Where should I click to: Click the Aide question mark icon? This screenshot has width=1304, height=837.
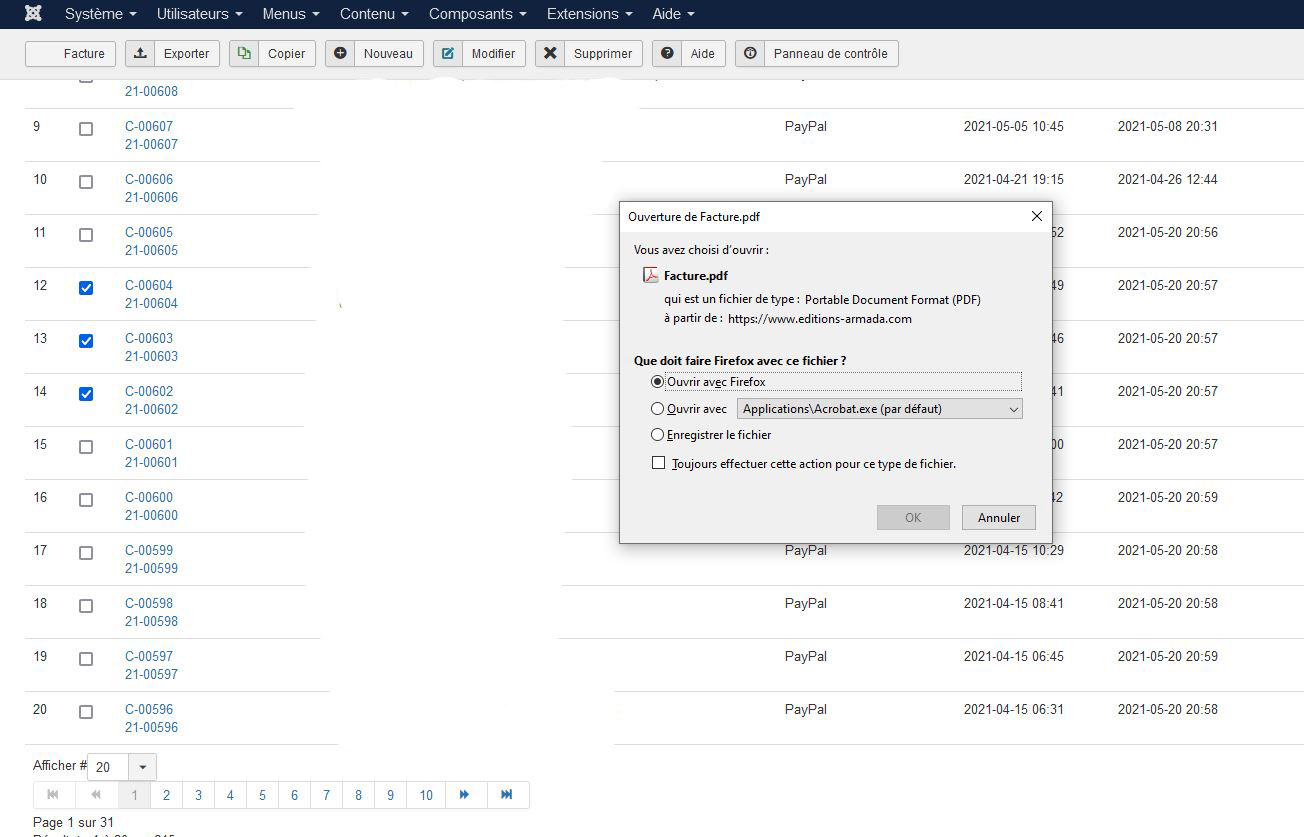tap(667, 53)
